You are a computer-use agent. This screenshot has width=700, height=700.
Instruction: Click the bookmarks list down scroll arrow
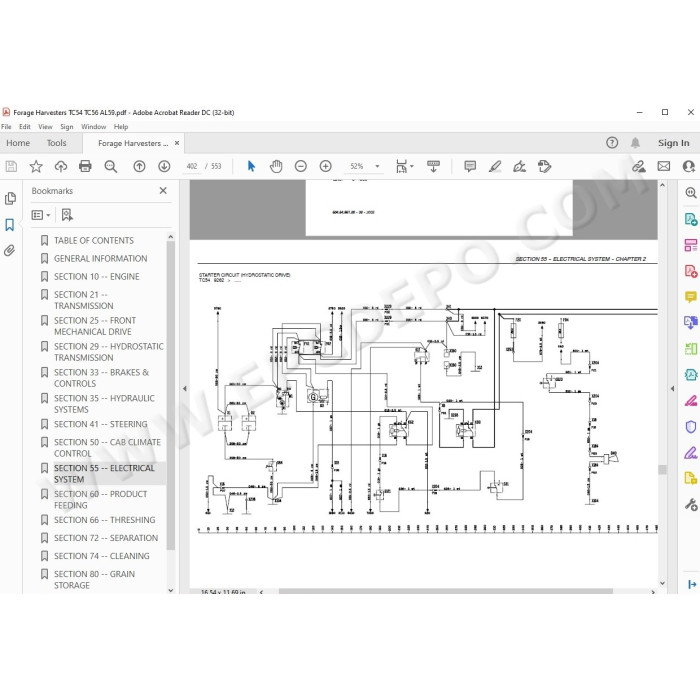[x=171, y=590]
